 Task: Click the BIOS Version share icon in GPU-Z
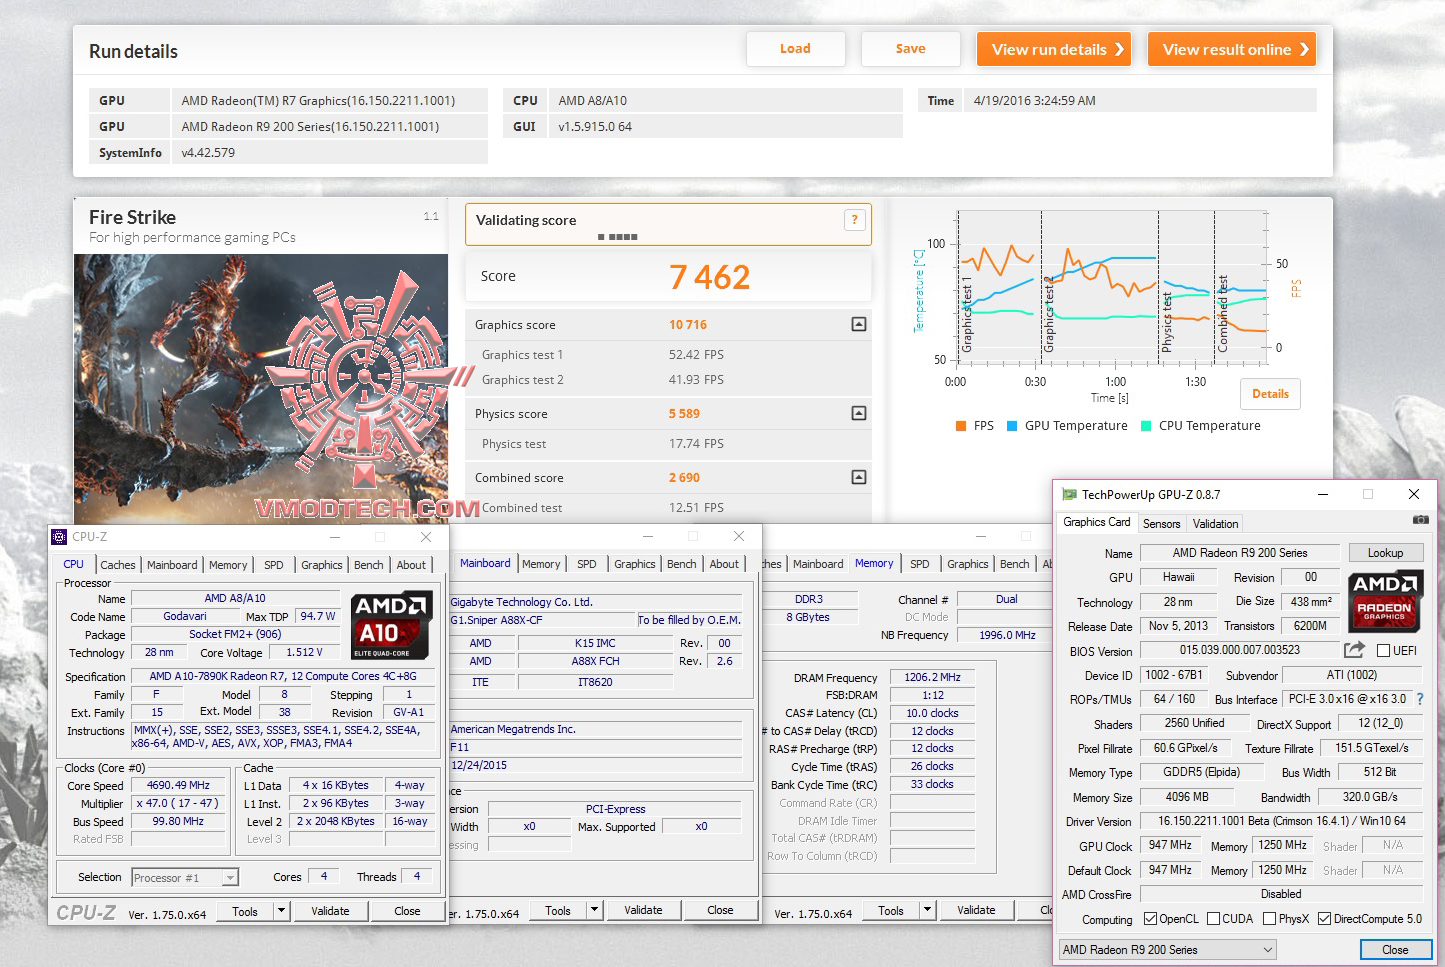(1354, 650)
